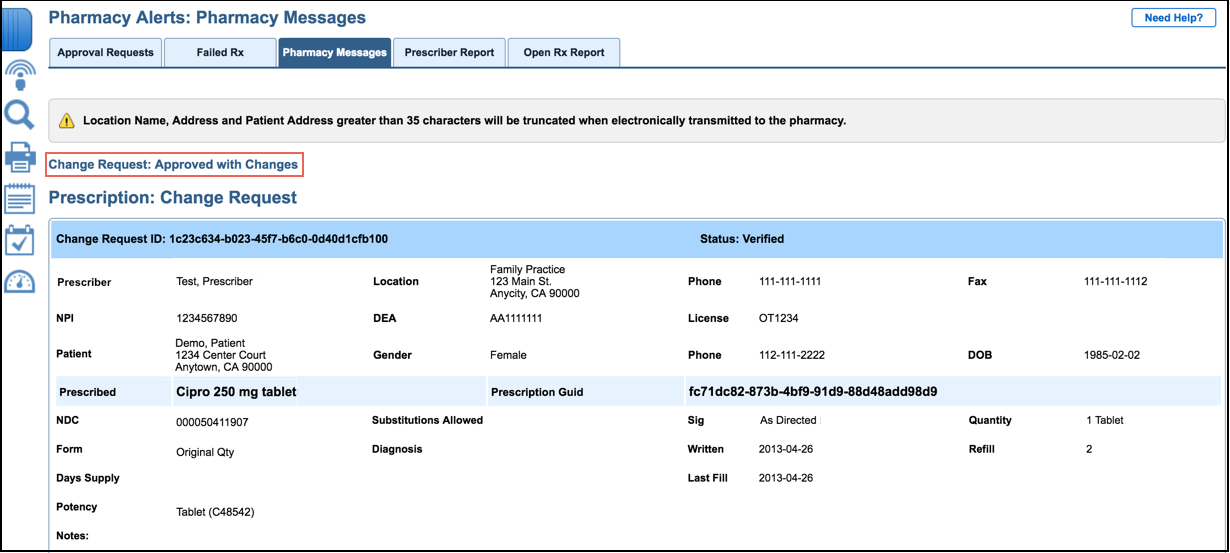
Task: Select the Pharmacy Messages tab
Action: 334,53
